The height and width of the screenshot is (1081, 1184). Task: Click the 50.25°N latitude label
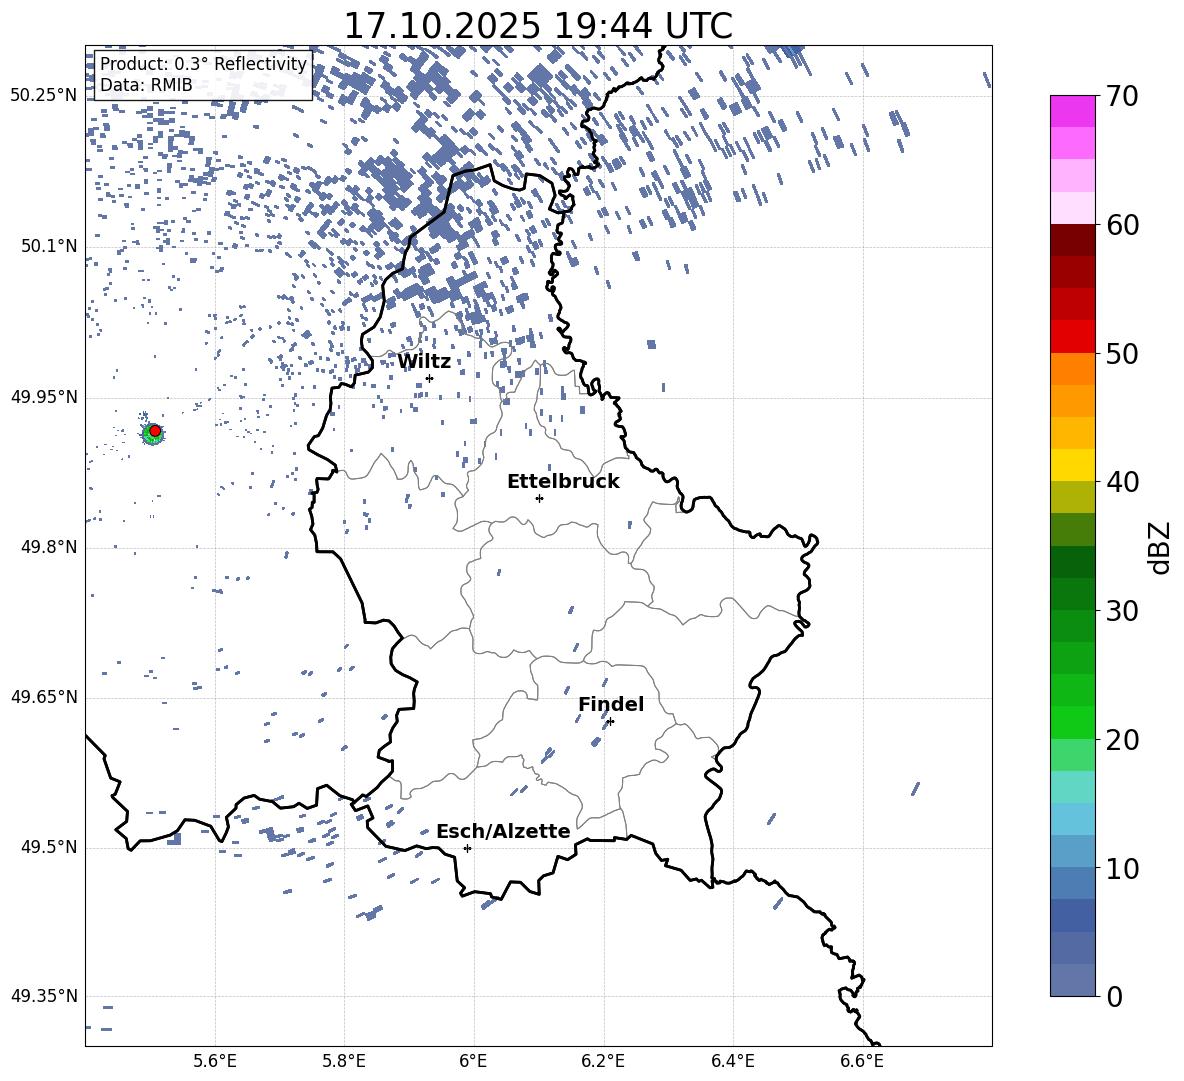click(44, 96)
